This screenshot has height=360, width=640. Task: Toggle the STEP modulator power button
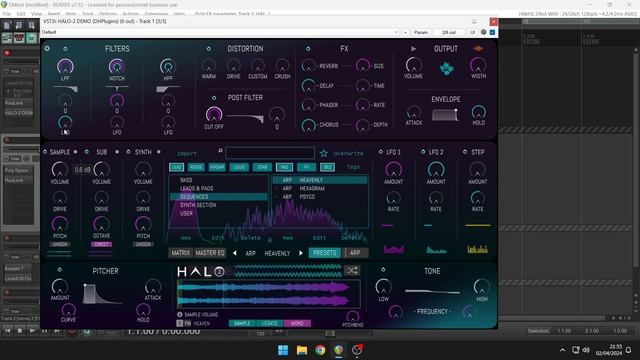pyautogui.click(x=465, y=152)
